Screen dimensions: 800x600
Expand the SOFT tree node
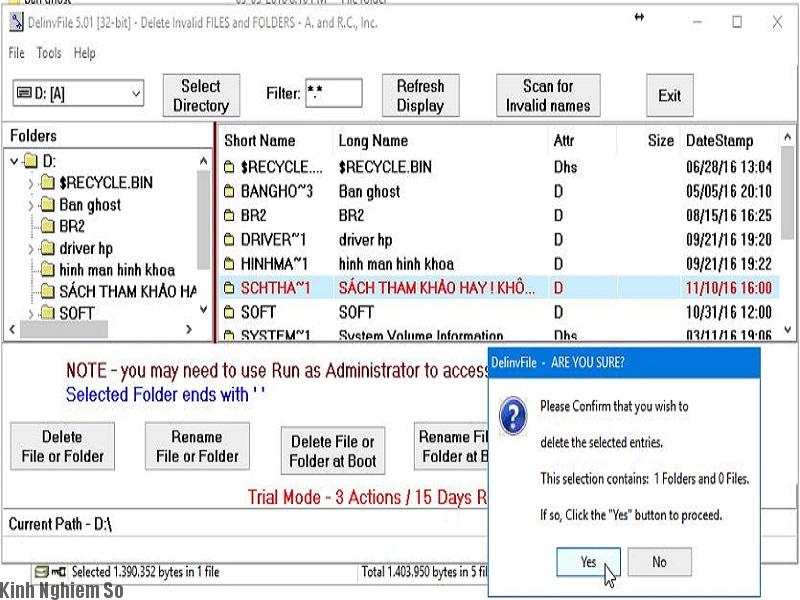click(31, 313)
